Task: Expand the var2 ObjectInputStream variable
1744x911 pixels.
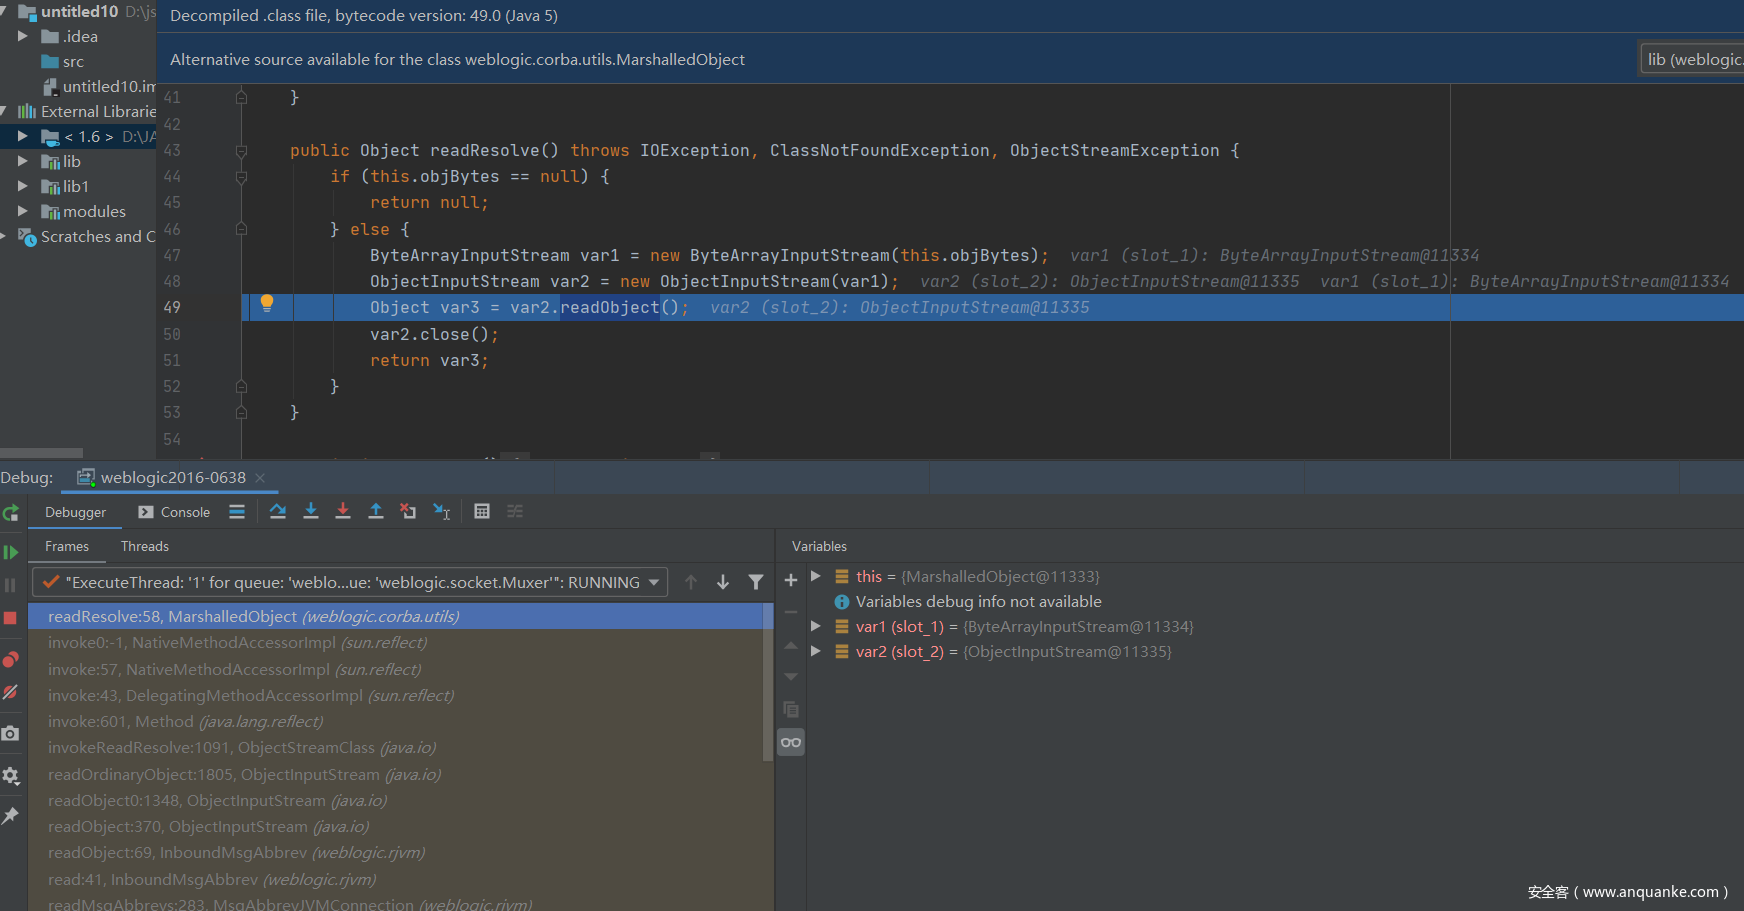Action: coord(816,651)
